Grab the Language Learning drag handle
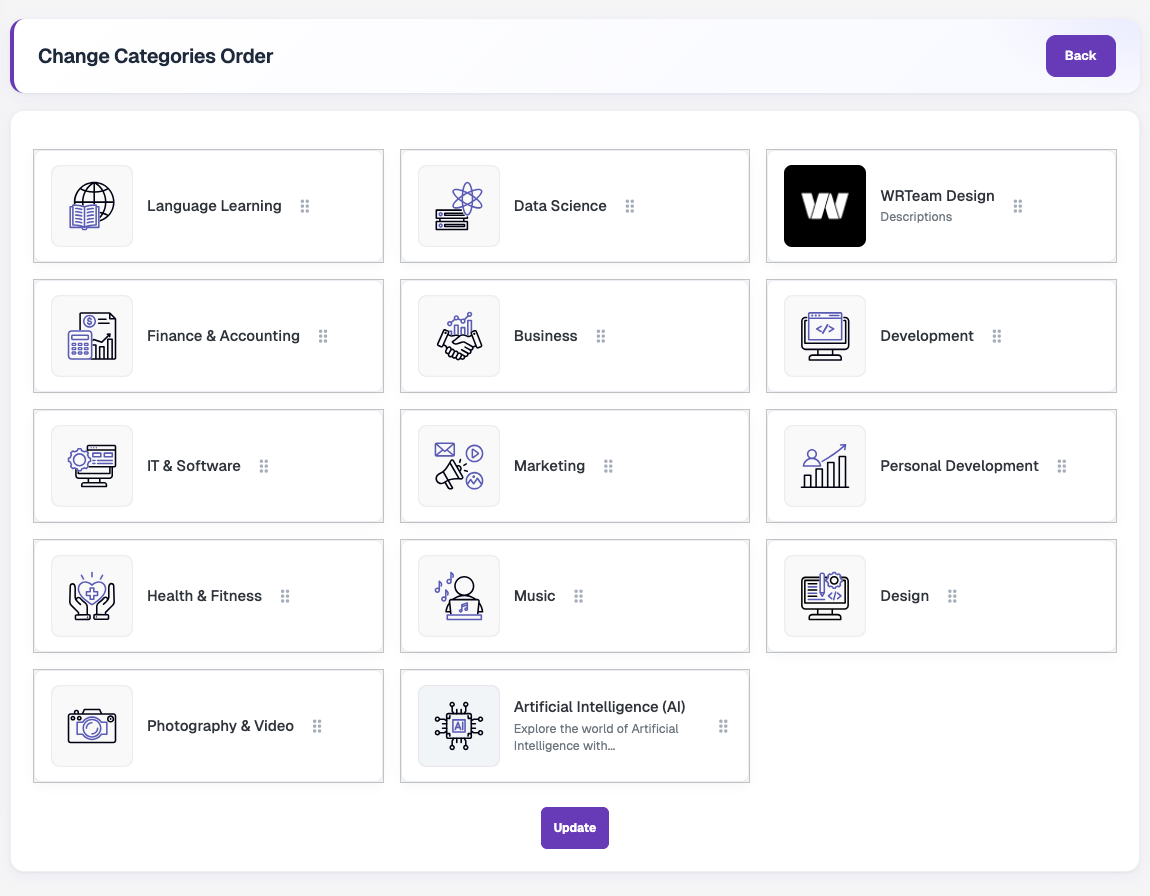1150x896 pixels. pos(305,206)
